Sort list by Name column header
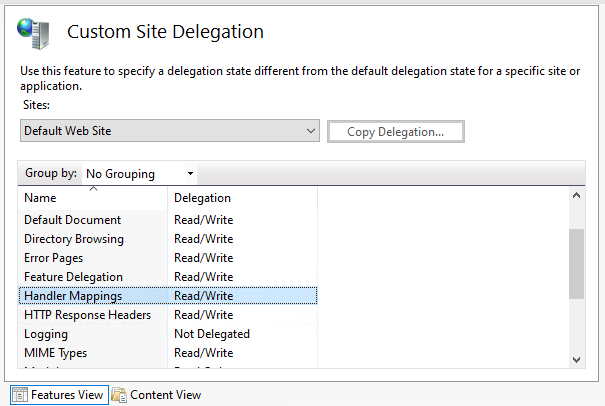Image resolution: width=605 pixels, height=406 pixels. point(92,198)
